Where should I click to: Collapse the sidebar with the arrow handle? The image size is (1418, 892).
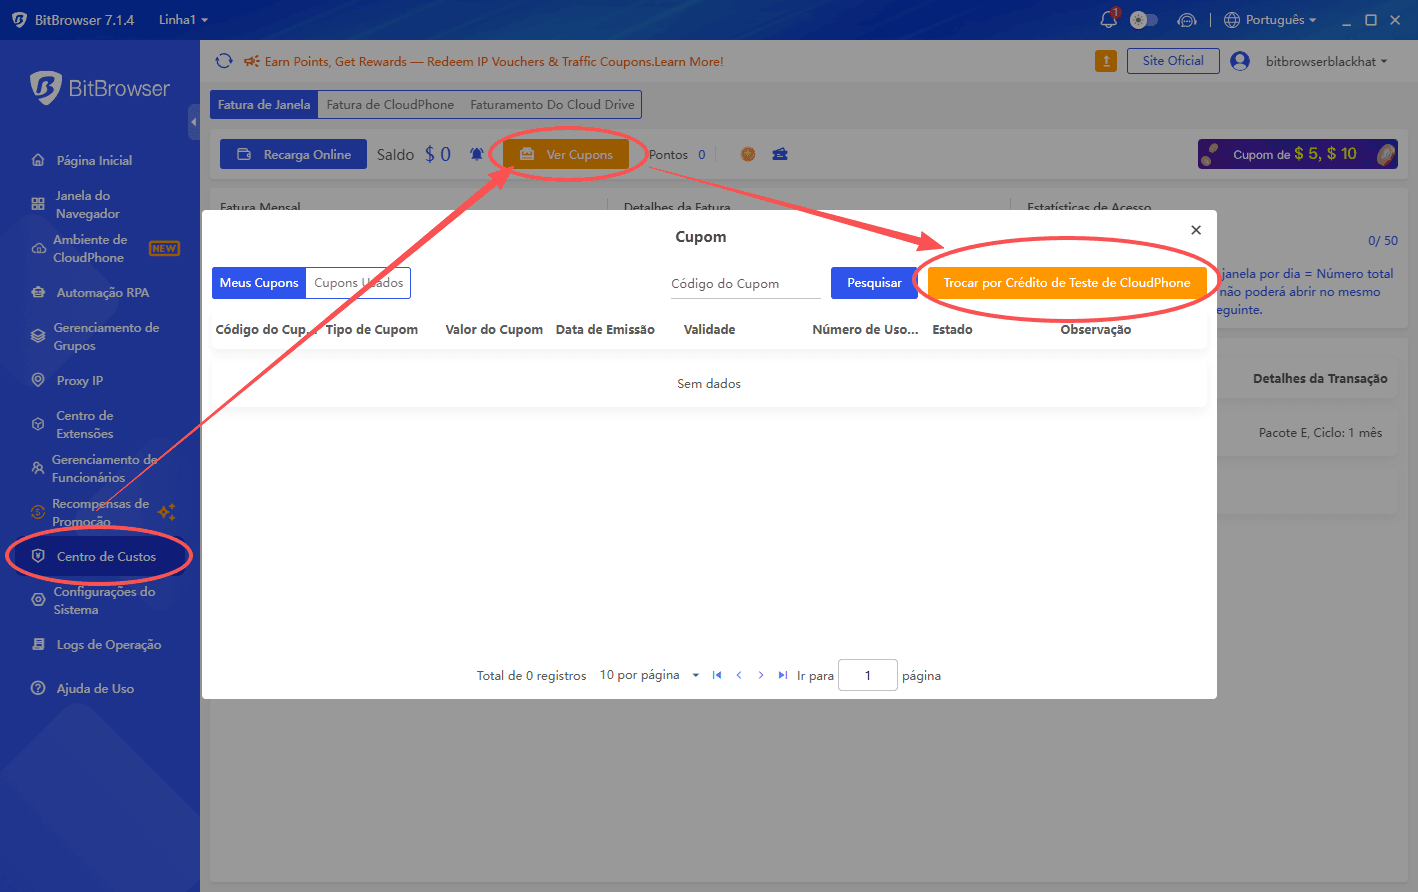click(x=193, y=122)
